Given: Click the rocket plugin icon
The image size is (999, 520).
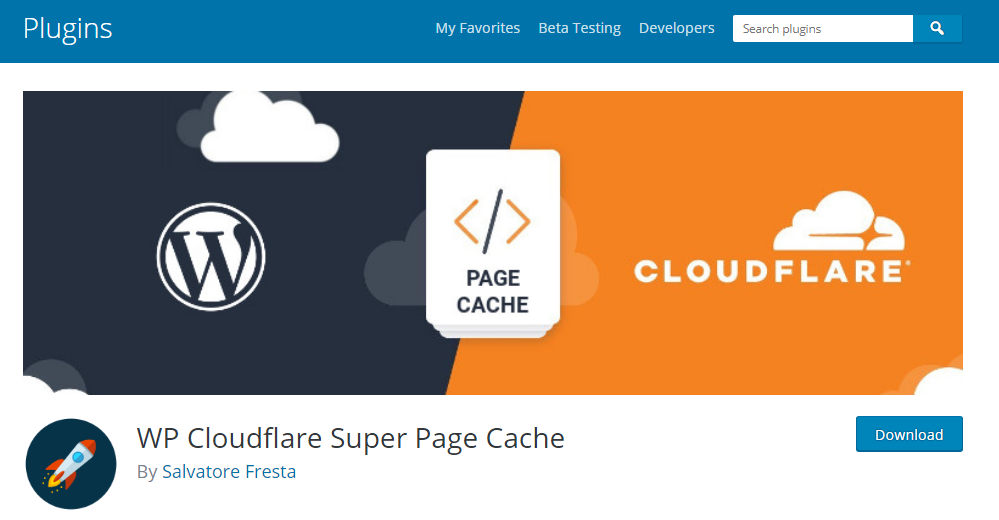Looking at the screenshot, I should click(71, 464).
